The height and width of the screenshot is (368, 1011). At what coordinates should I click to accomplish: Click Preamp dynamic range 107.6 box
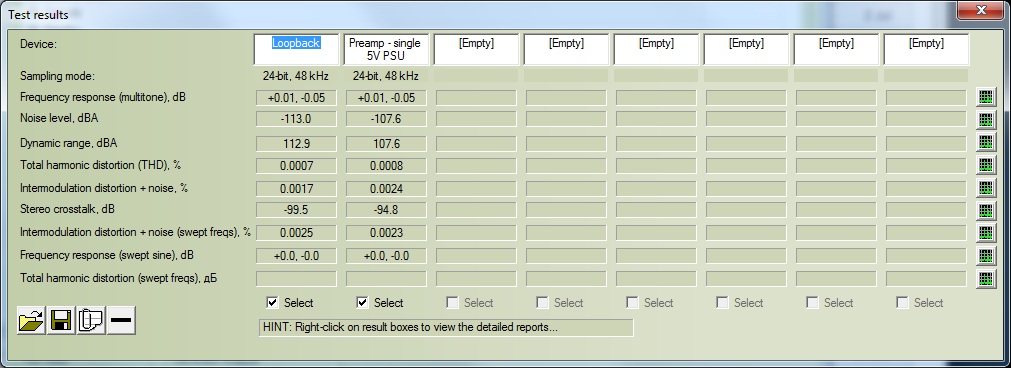386,143
